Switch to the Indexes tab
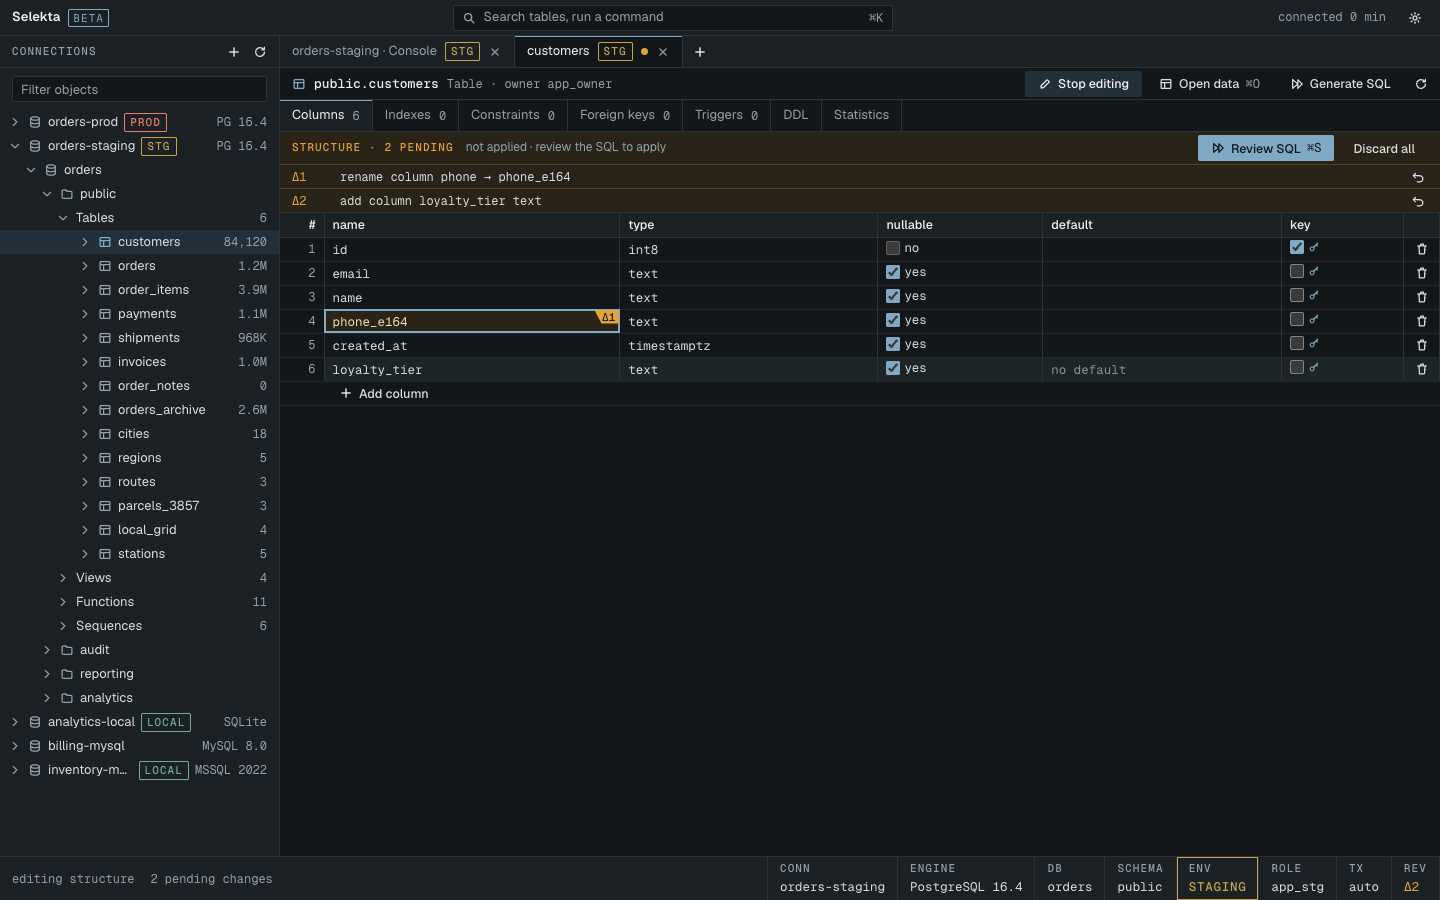 (x=415, y=115)
